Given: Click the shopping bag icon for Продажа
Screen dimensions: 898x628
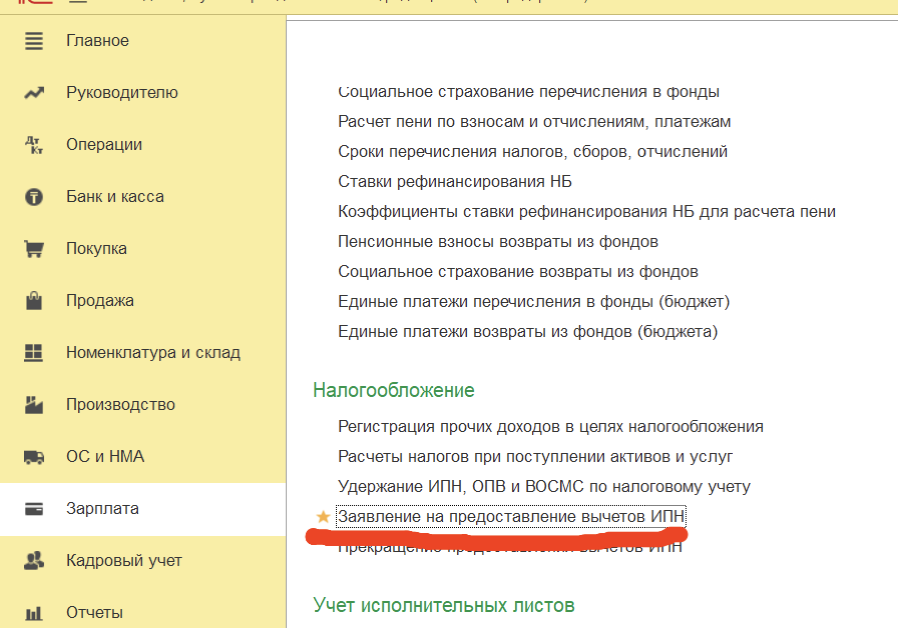Looking at the screenshot, I should pos(34,301).
